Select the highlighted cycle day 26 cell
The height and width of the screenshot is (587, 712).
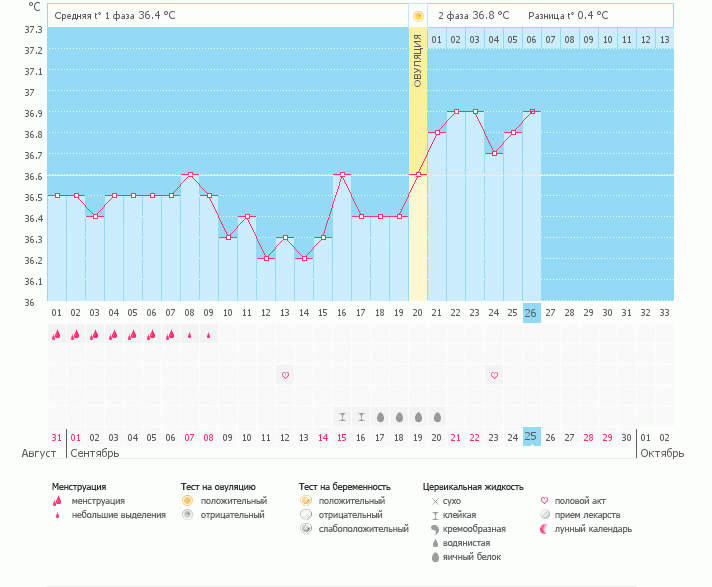[532, 313]
